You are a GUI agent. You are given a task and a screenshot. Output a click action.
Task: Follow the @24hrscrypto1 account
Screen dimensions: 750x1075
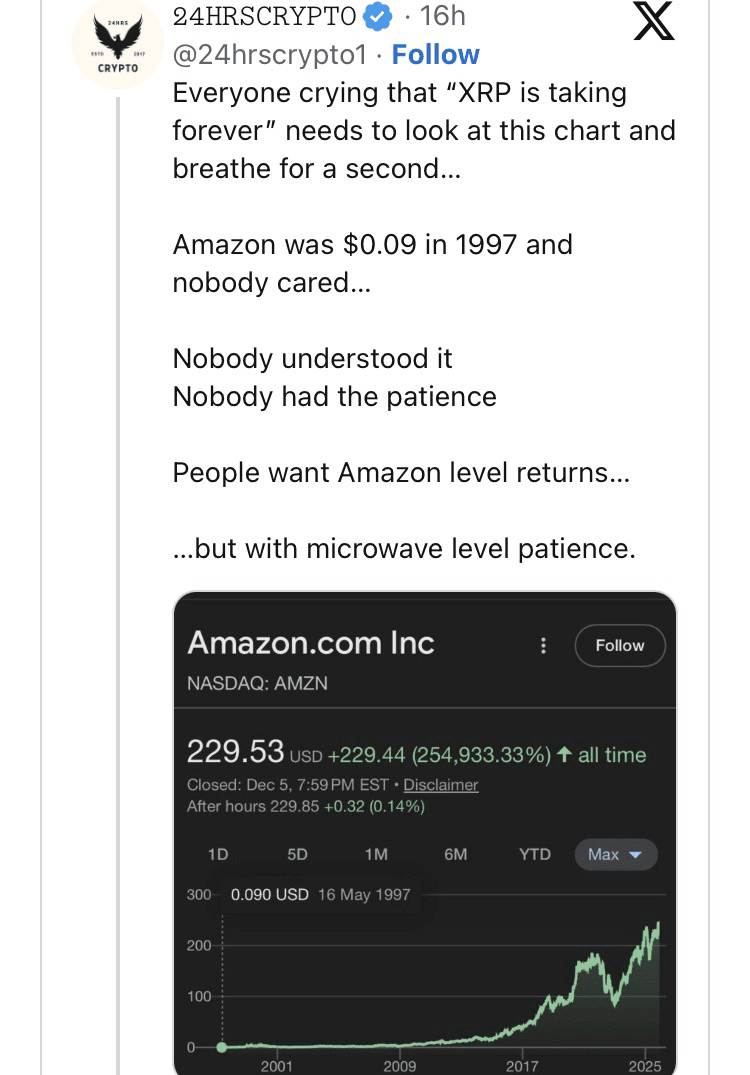[x=435, y=54]
